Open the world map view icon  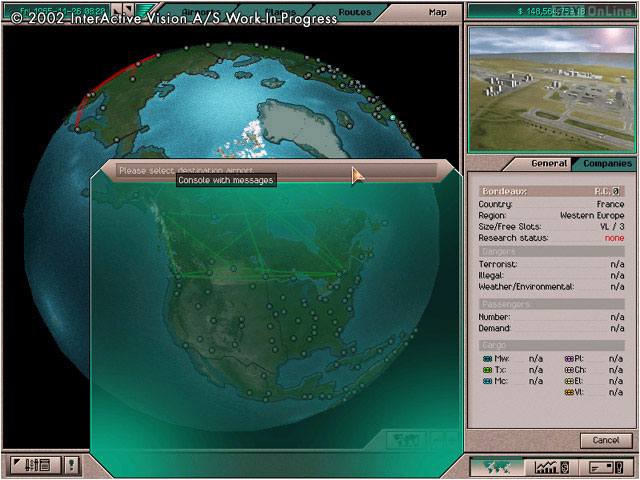pyautogui.click(x=496, y=466)
